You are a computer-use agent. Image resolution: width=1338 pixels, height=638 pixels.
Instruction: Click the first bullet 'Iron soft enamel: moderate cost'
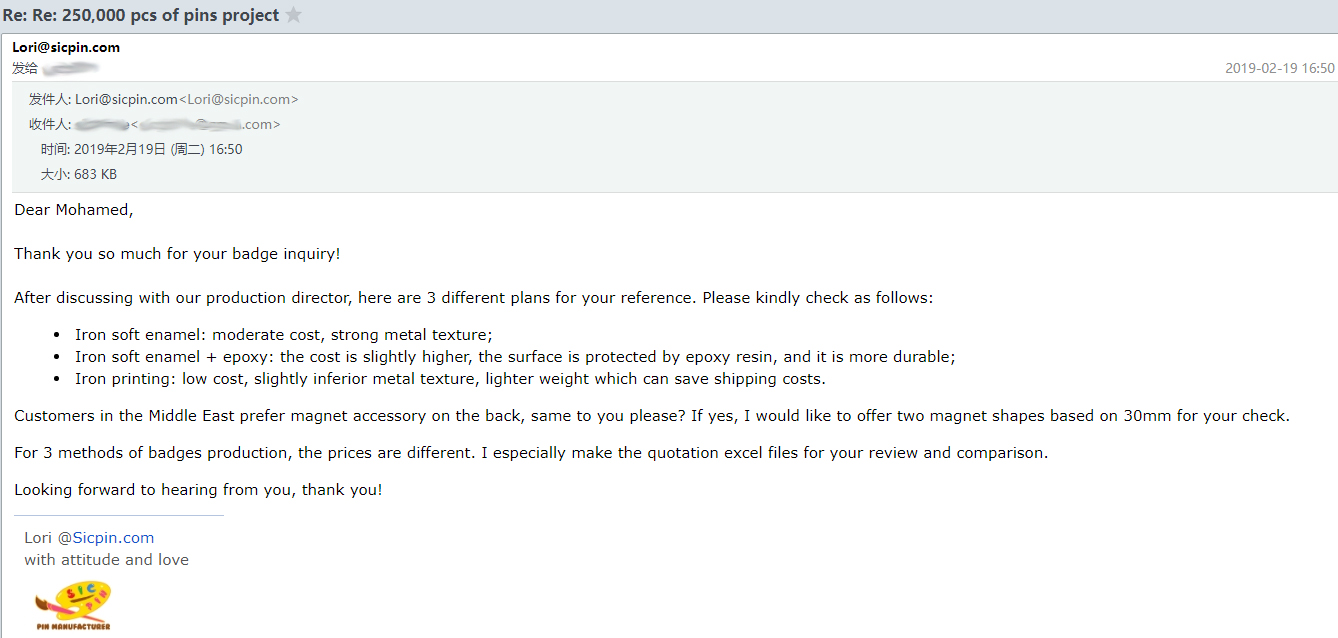pyautogui.click(x=284, y=335)
